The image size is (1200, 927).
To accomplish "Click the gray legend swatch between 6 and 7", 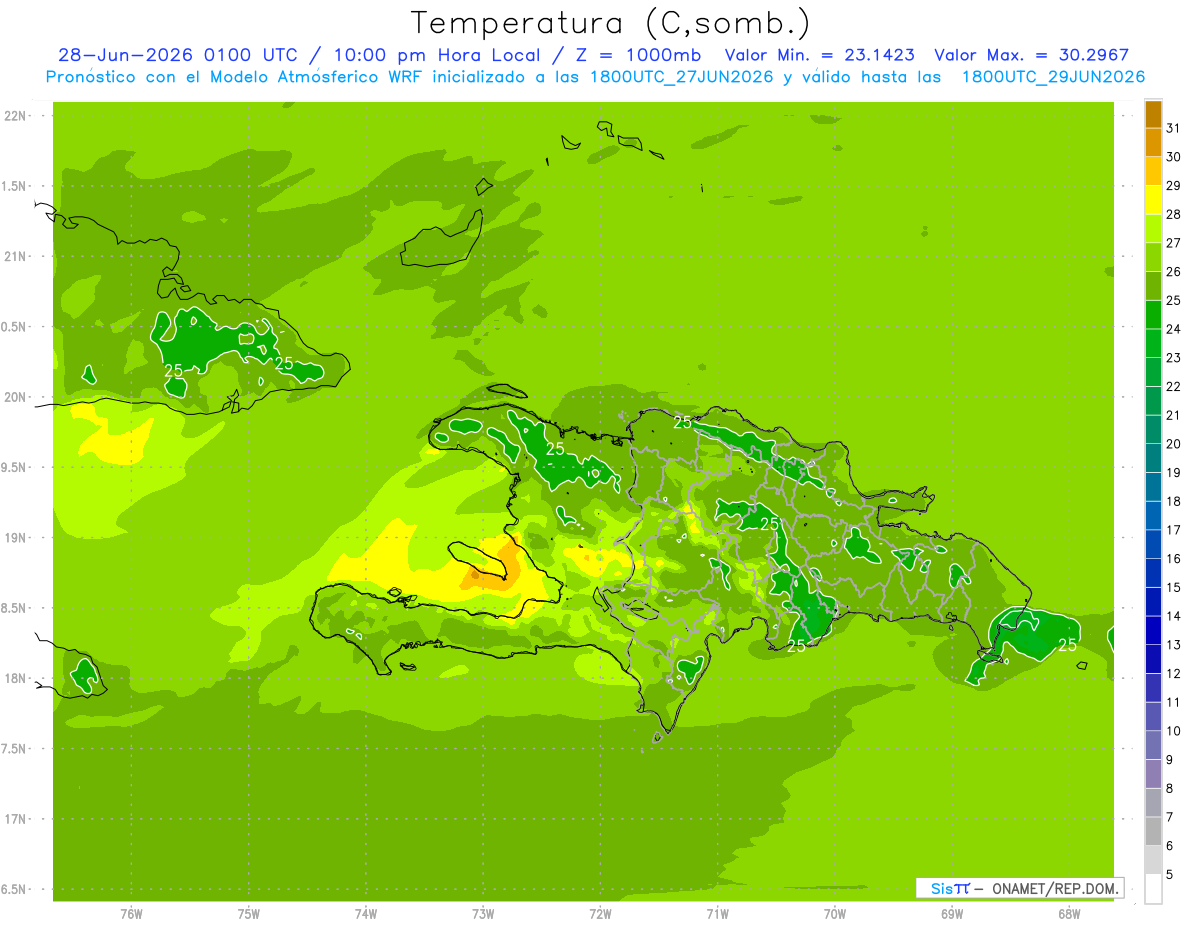I will [1153, 831].
